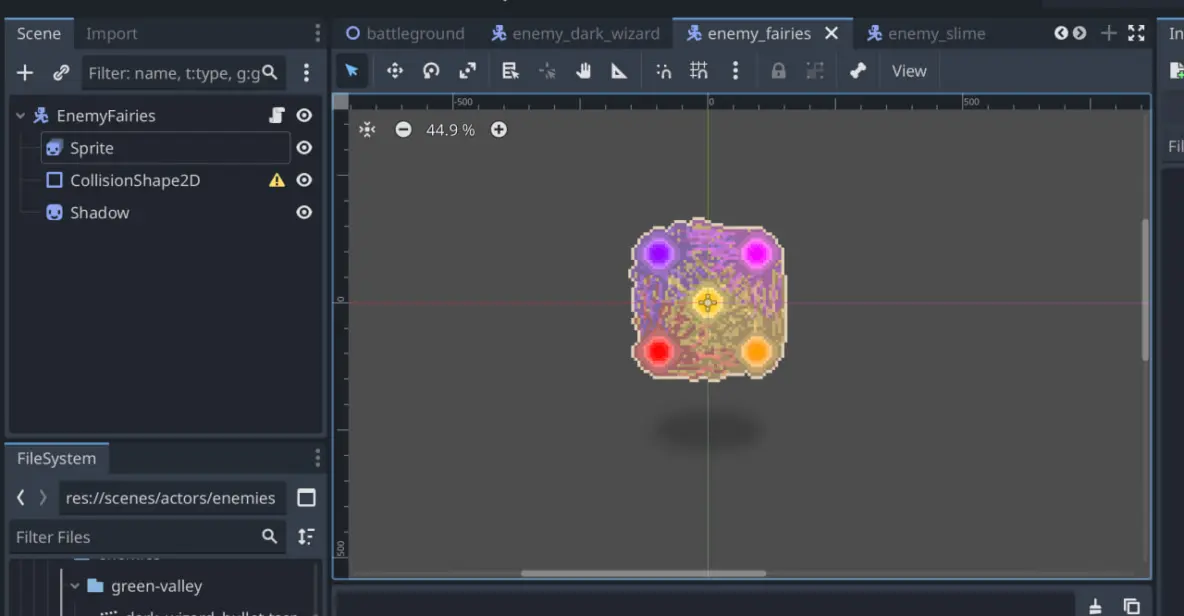Click the CollisionShape2D warning icon
This screenshot has height=616, width=1184.
pos(277,181)
